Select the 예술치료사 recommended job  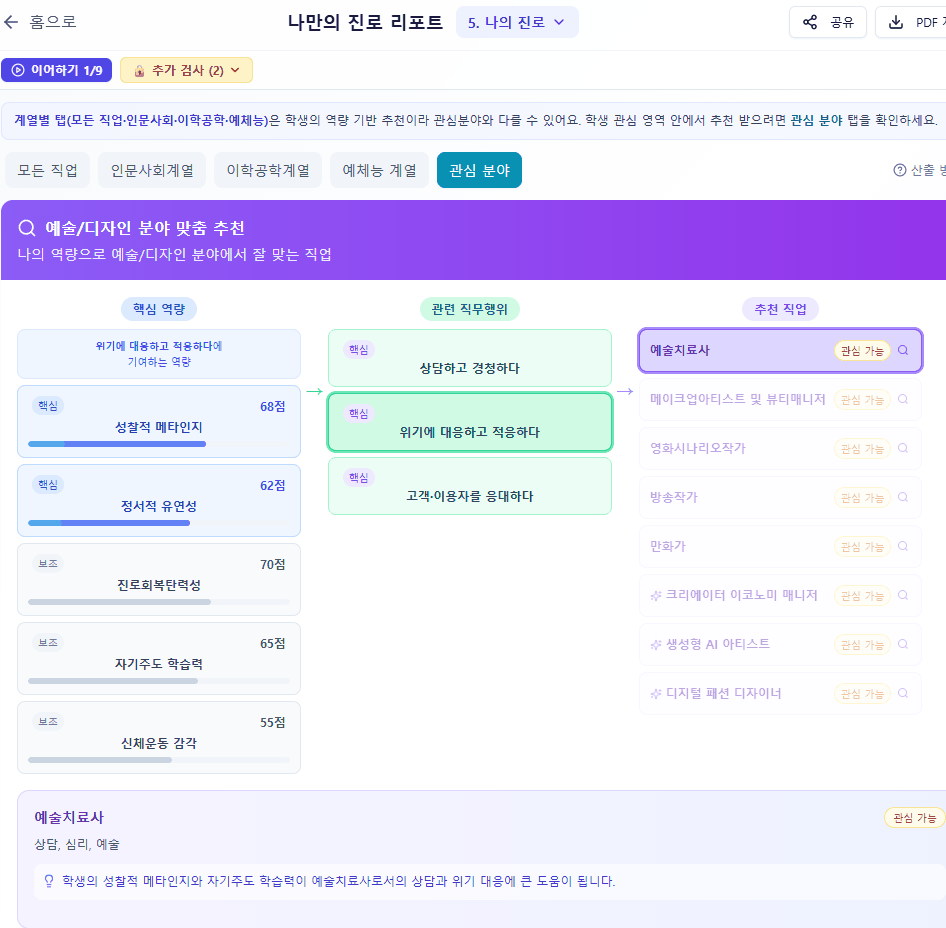click(780, 351)
